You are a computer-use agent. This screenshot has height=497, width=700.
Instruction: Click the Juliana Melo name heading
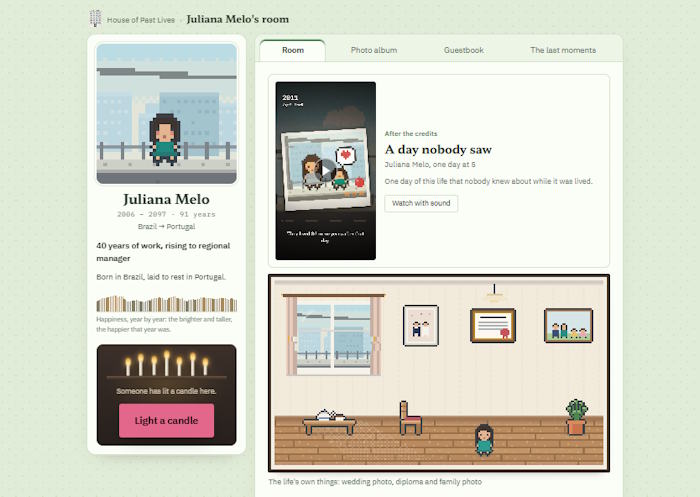(x=167, y=199)
